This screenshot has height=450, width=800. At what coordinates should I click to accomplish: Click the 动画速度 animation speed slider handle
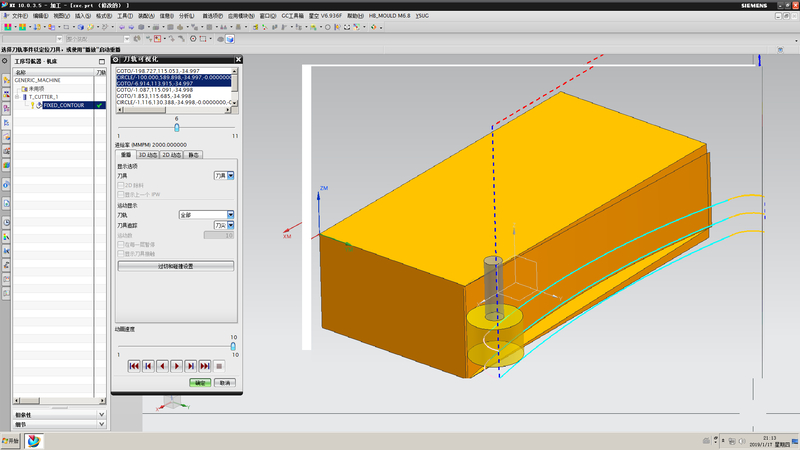233,346
